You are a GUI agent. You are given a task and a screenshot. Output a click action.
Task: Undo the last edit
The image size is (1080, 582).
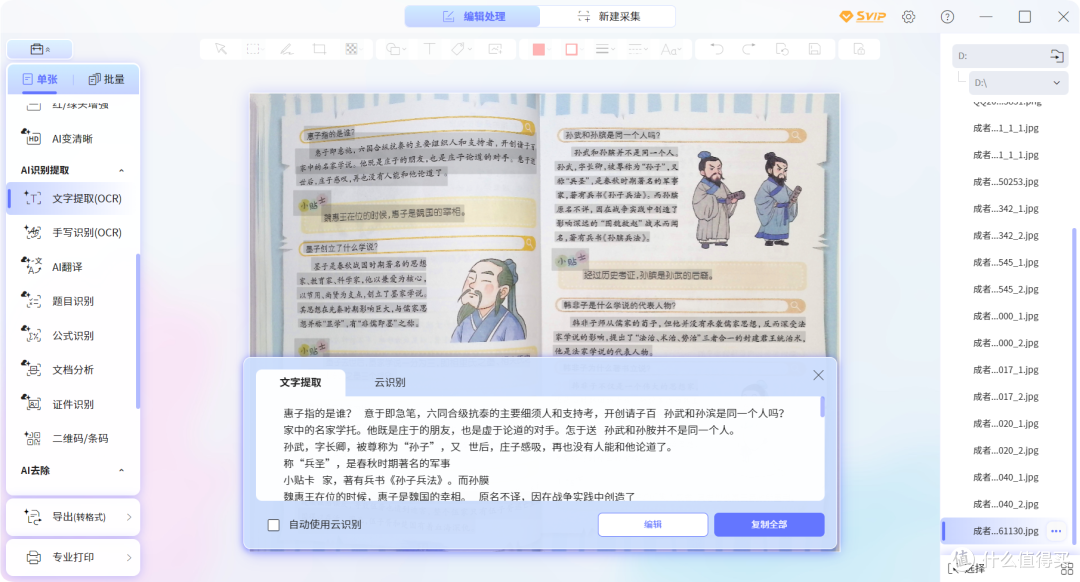716,49
